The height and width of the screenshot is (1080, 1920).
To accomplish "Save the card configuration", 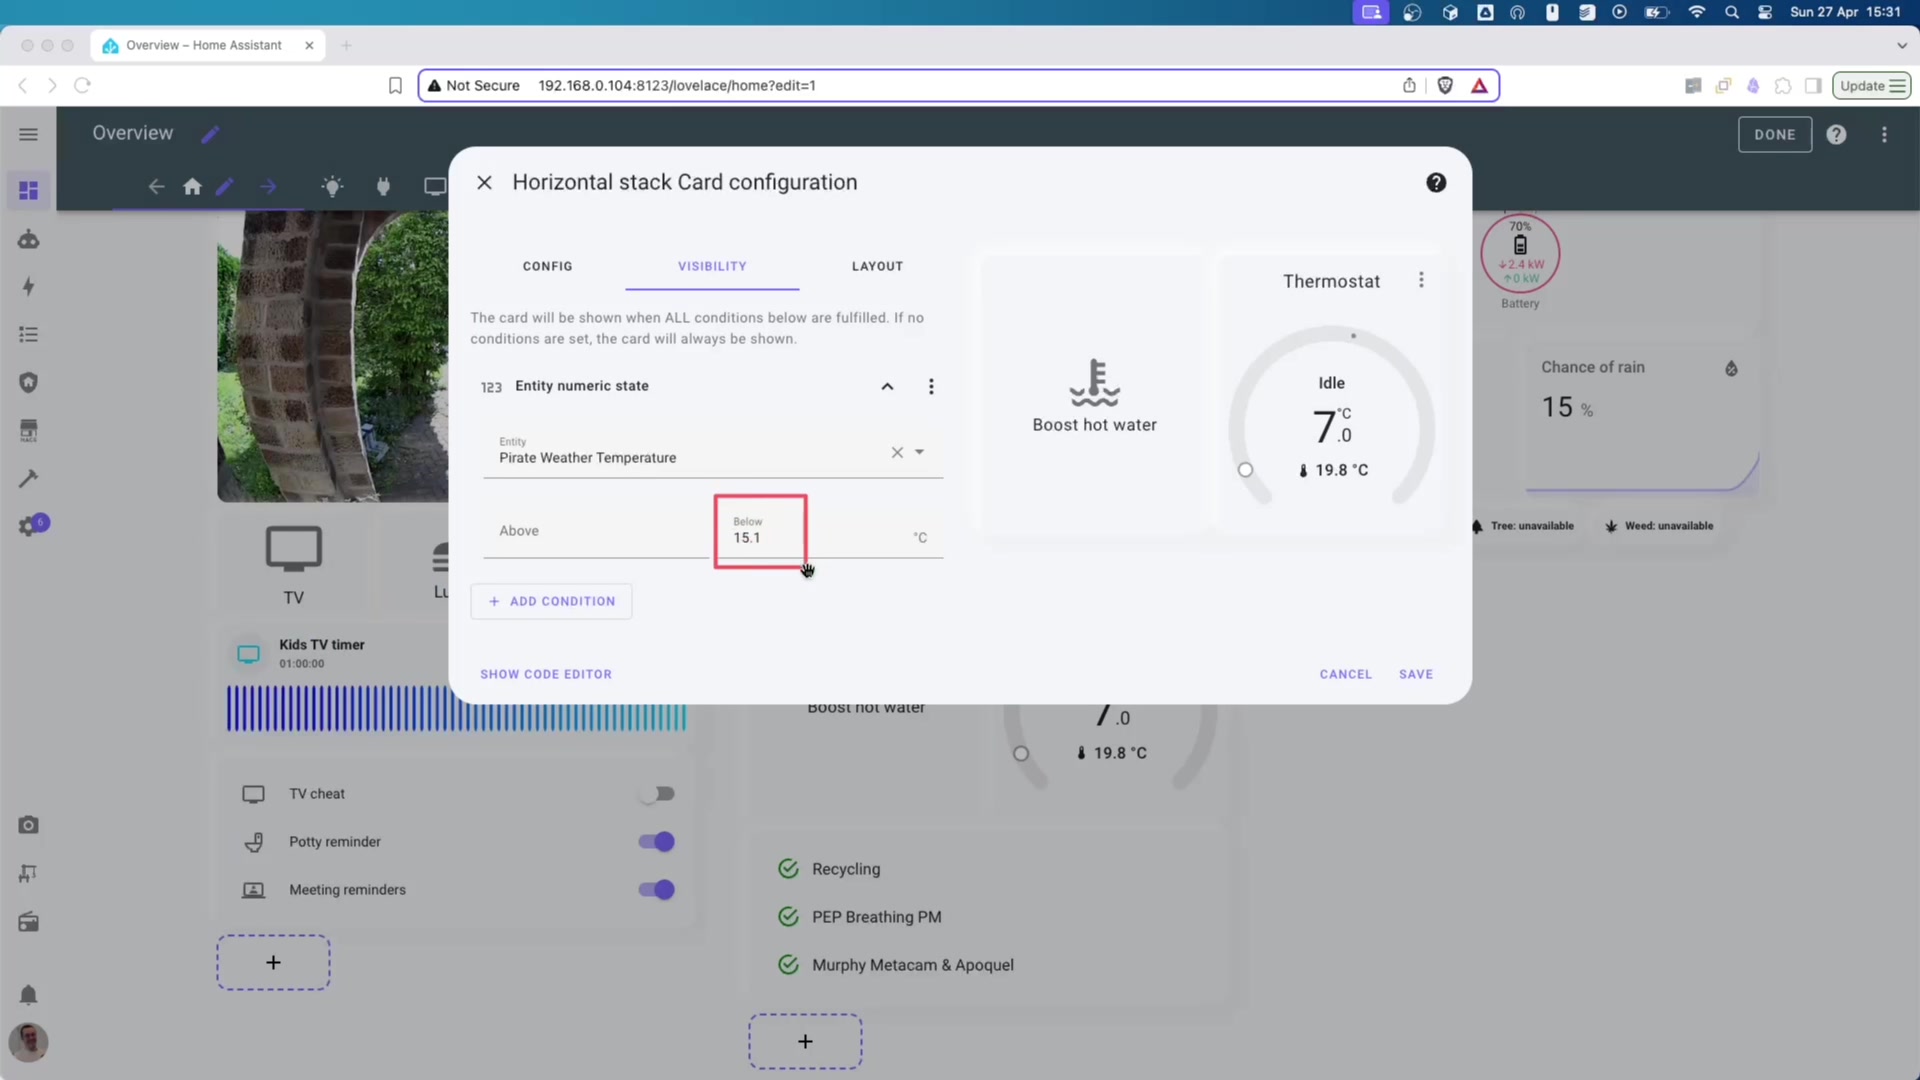I will [x=1416, y=674].
